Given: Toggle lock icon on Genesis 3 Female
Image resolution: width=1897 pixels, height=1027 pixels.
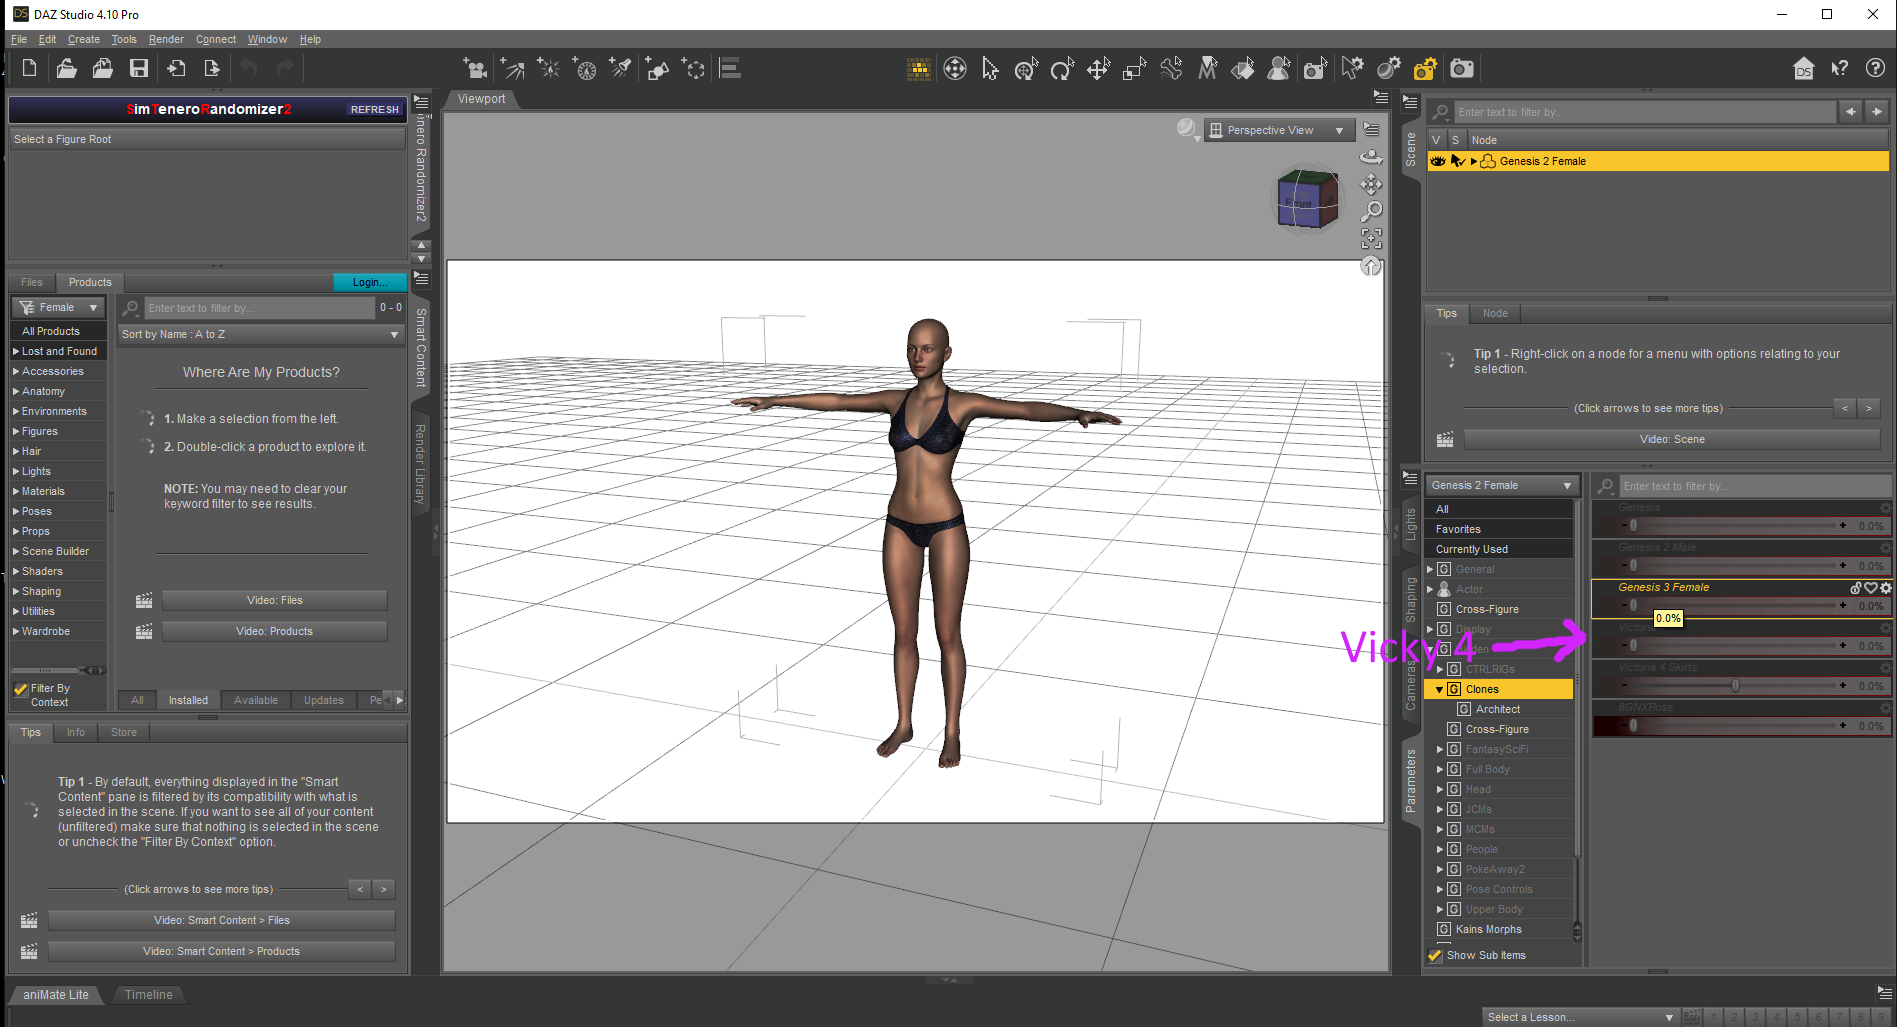Looking at the screenshot, I should [x=1856, y=588].
